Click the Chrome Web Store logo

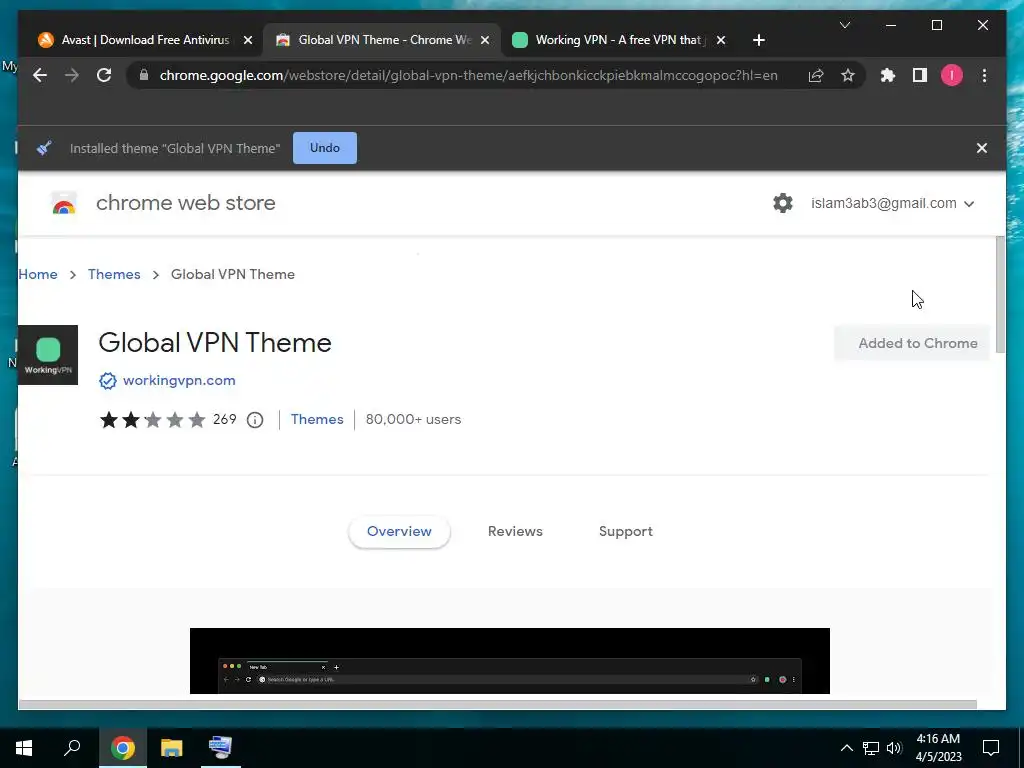pos(63,204)
